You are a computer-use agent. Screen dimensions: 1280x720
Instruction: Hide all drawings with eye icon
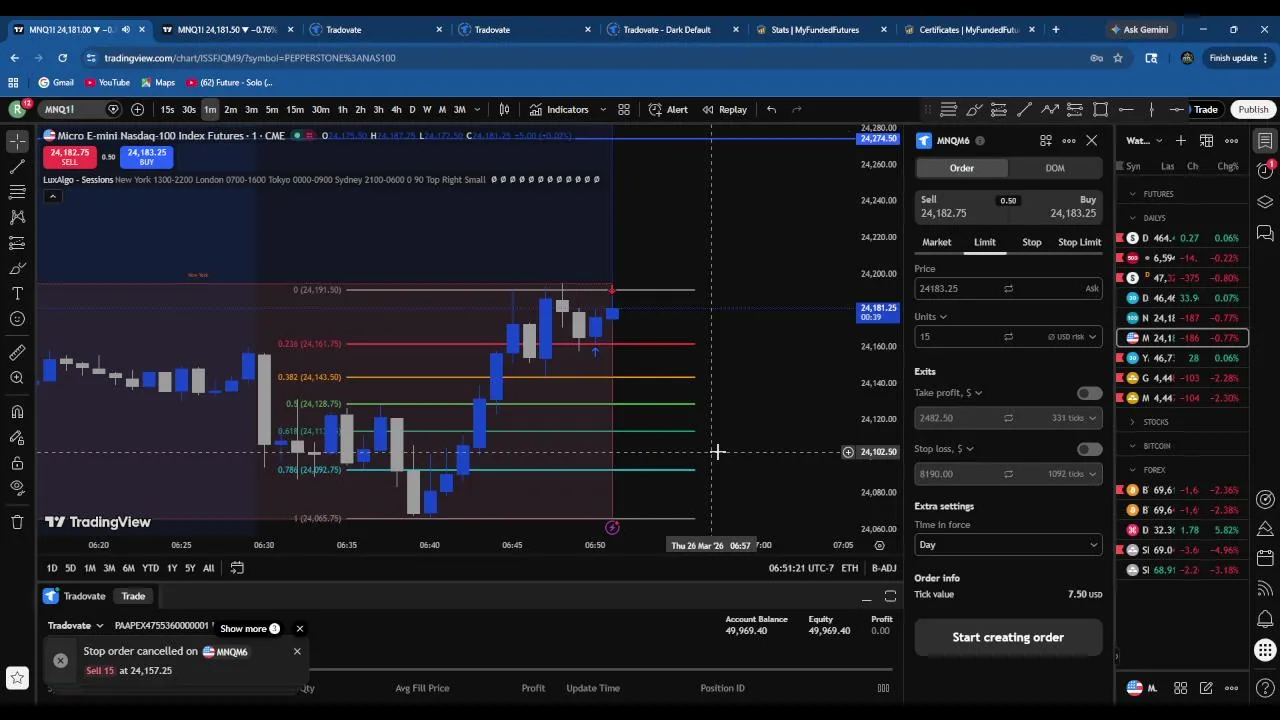click(x=17, y=488)
